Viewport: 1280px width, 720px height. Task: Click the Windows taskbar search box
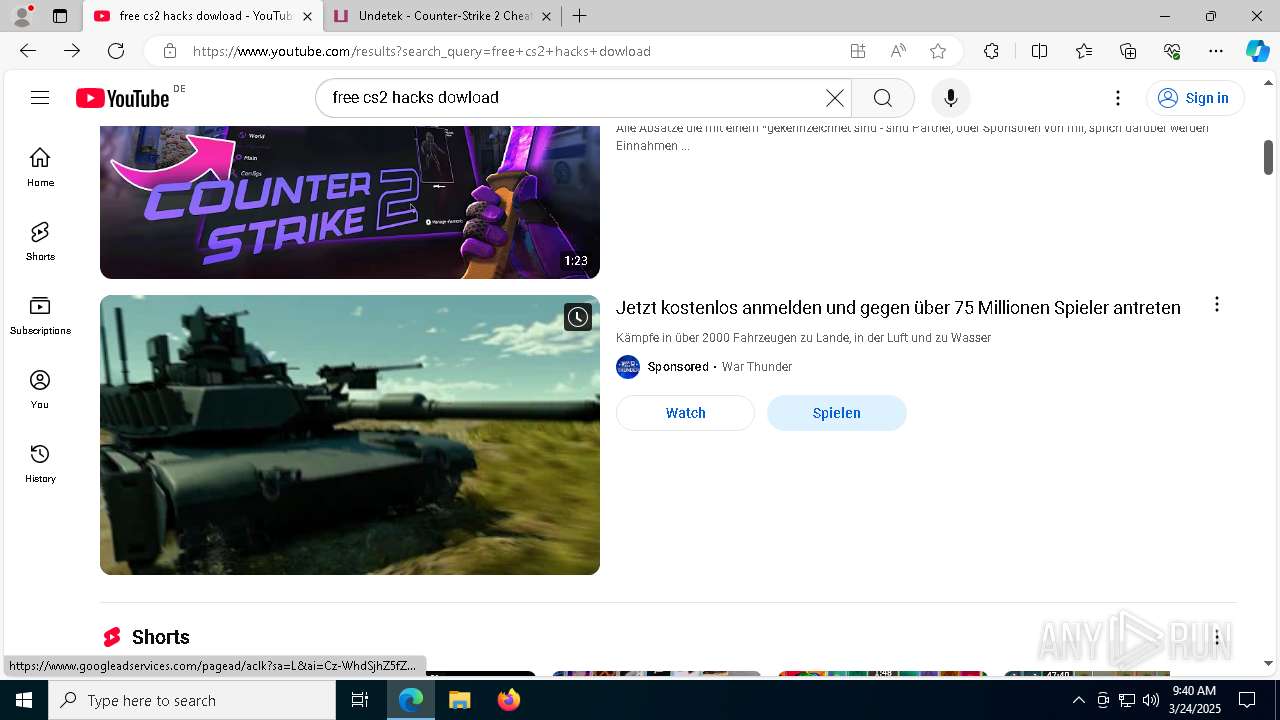pos(192,700)
